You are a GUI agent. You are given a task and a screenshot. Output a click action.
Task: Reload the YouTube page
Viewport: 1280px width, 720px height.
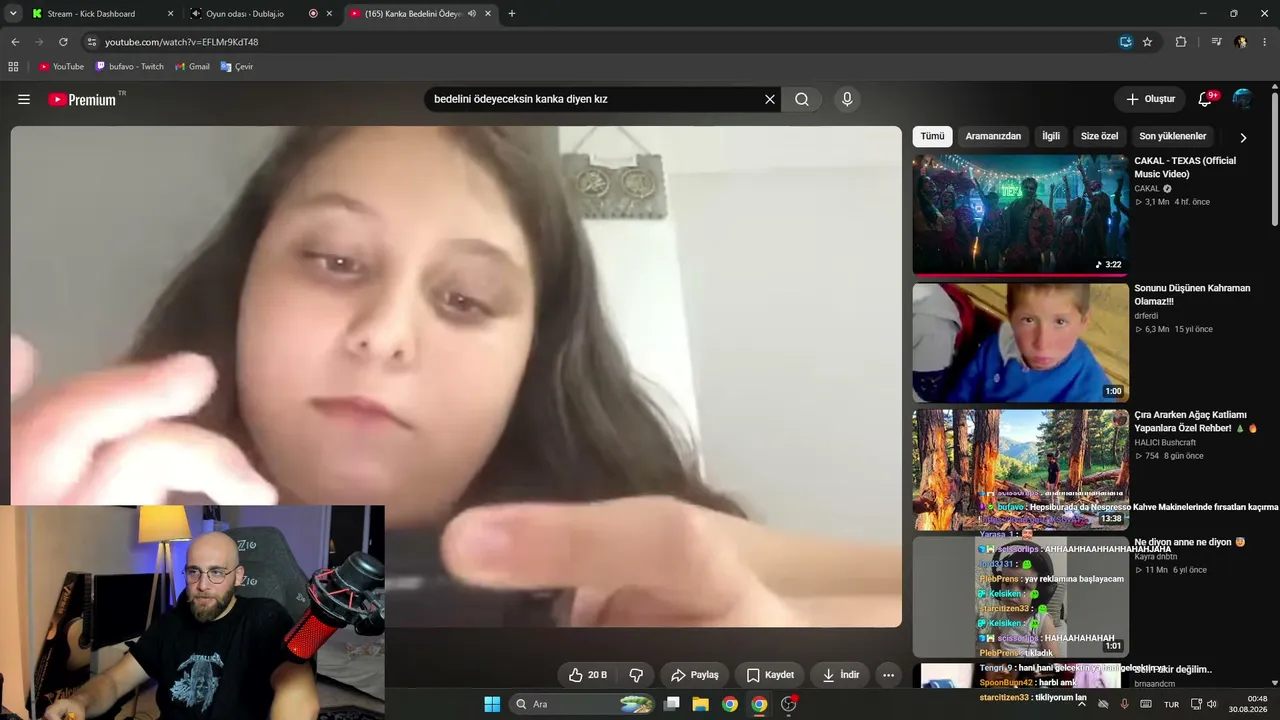point(63,42)
